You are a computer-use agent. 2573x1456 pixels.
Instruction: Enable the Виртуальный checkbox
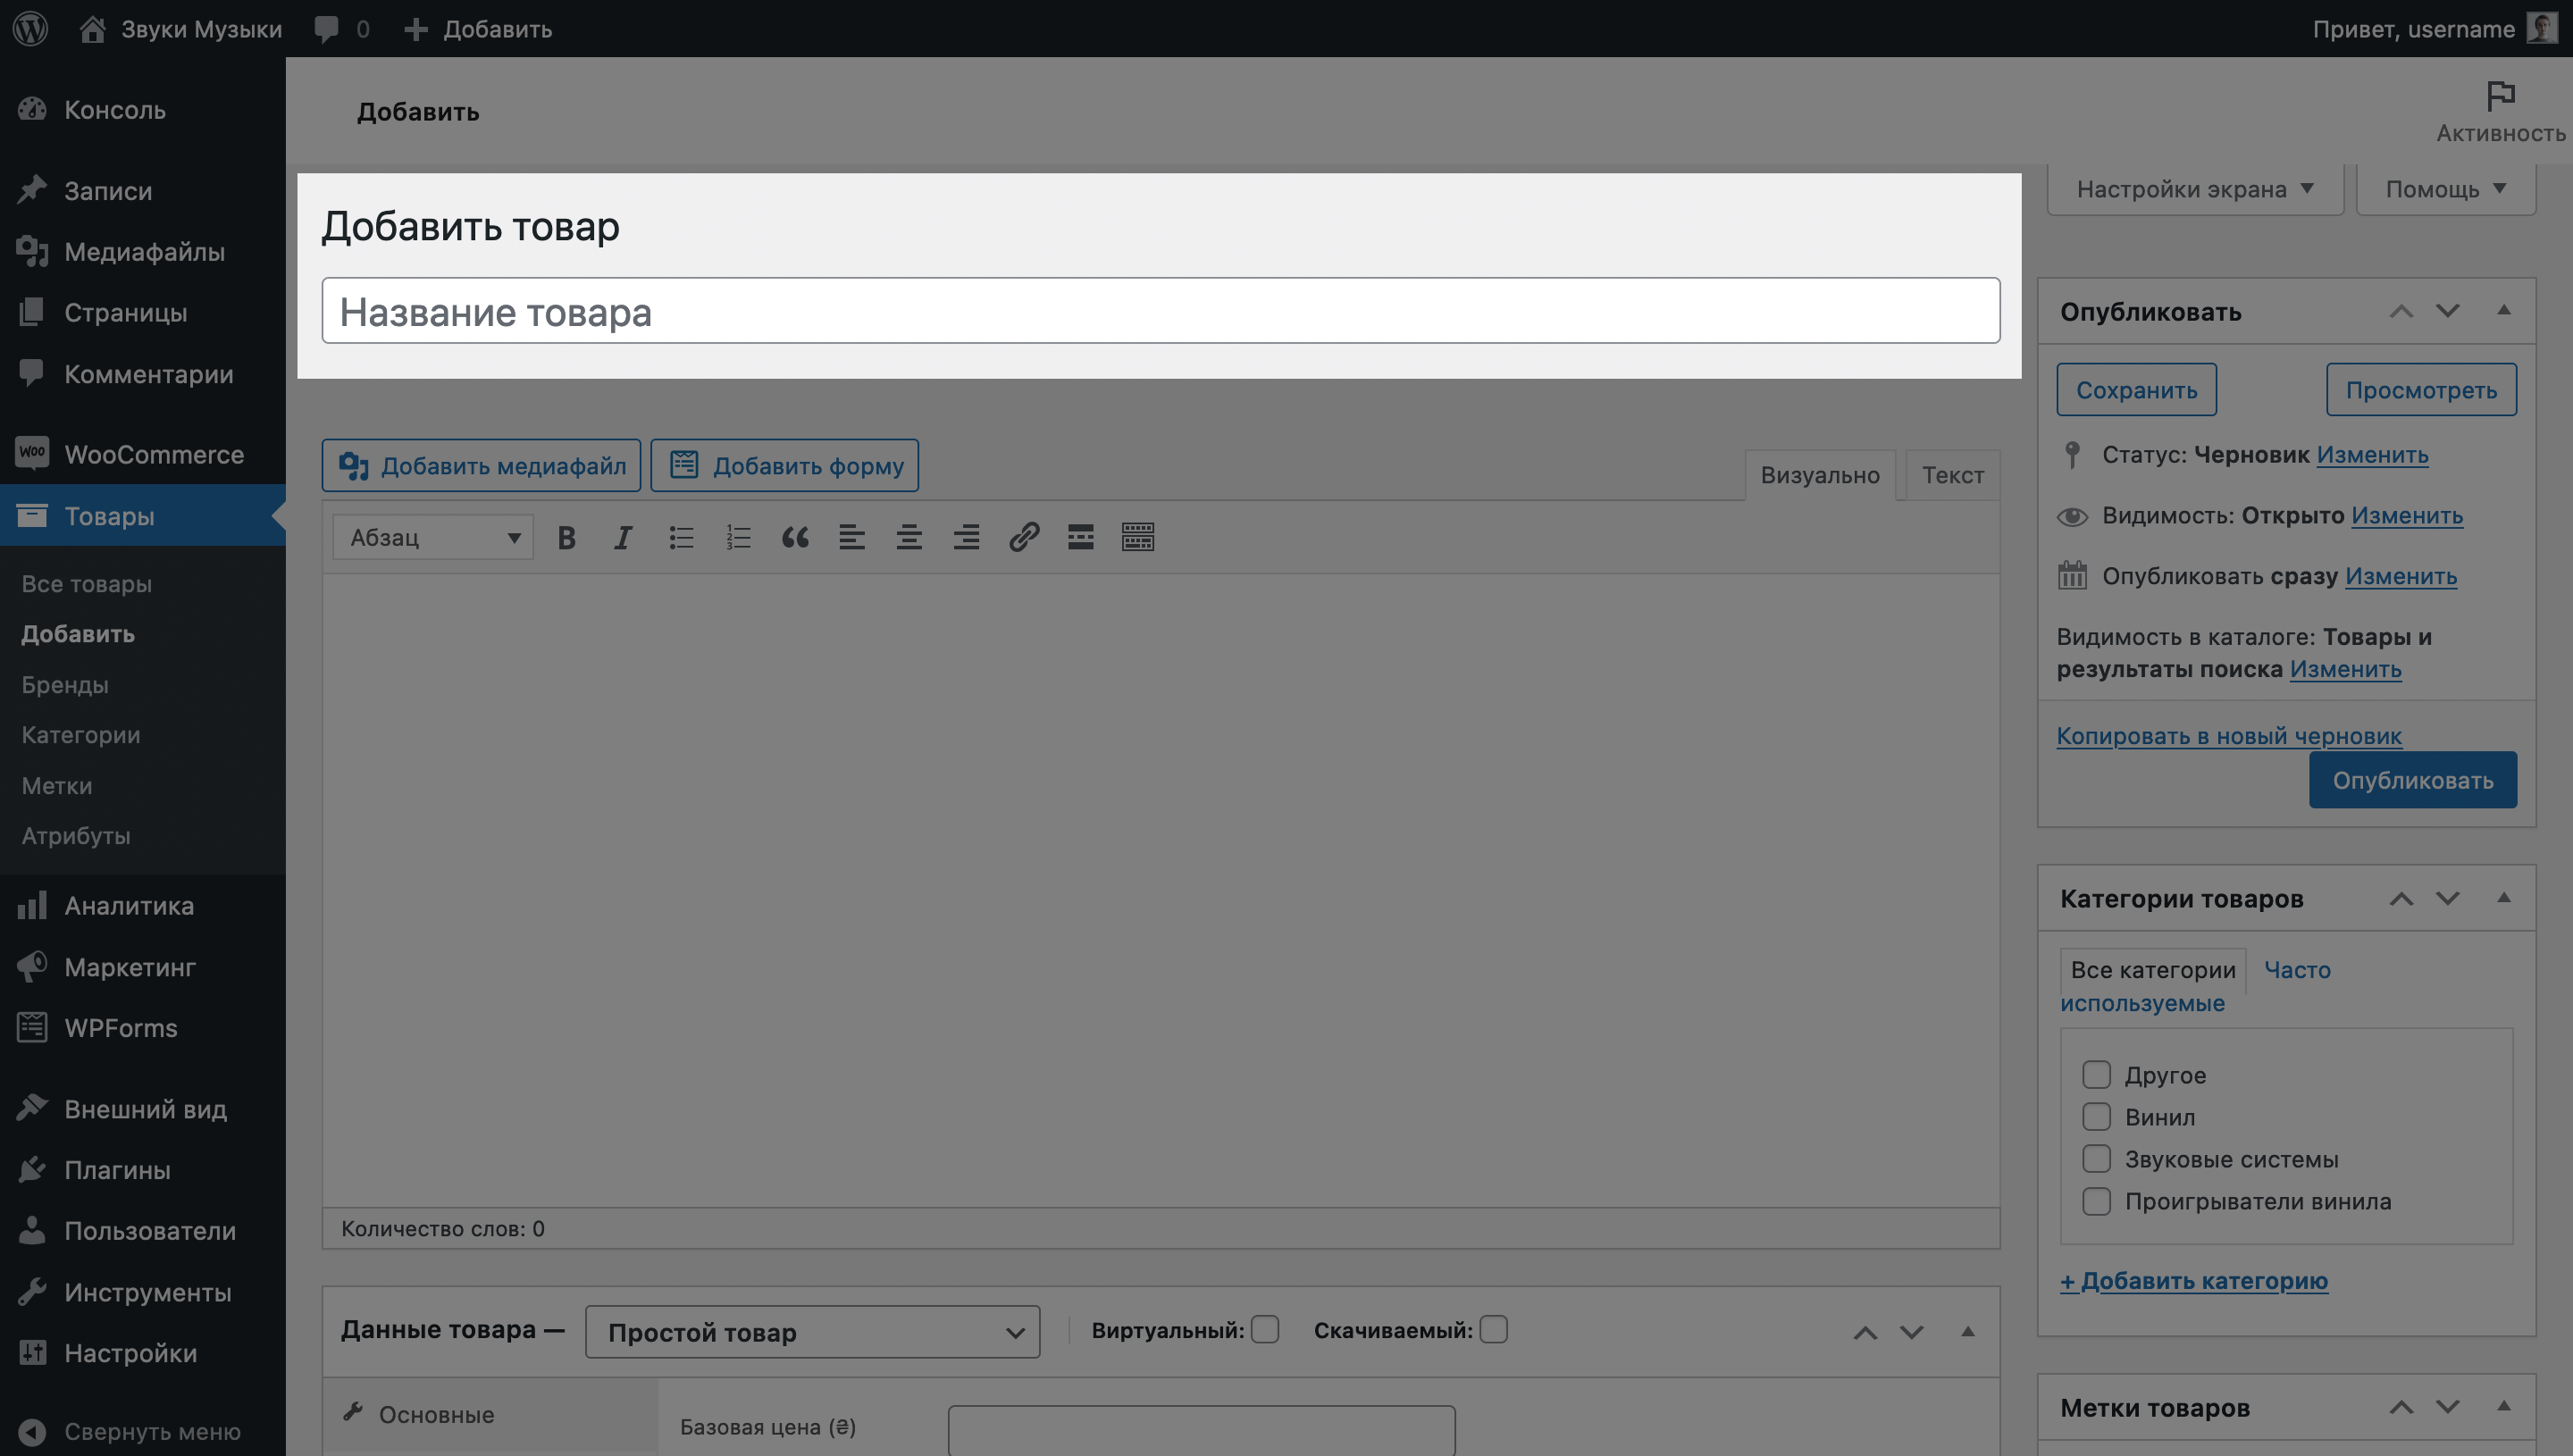1265,1330
